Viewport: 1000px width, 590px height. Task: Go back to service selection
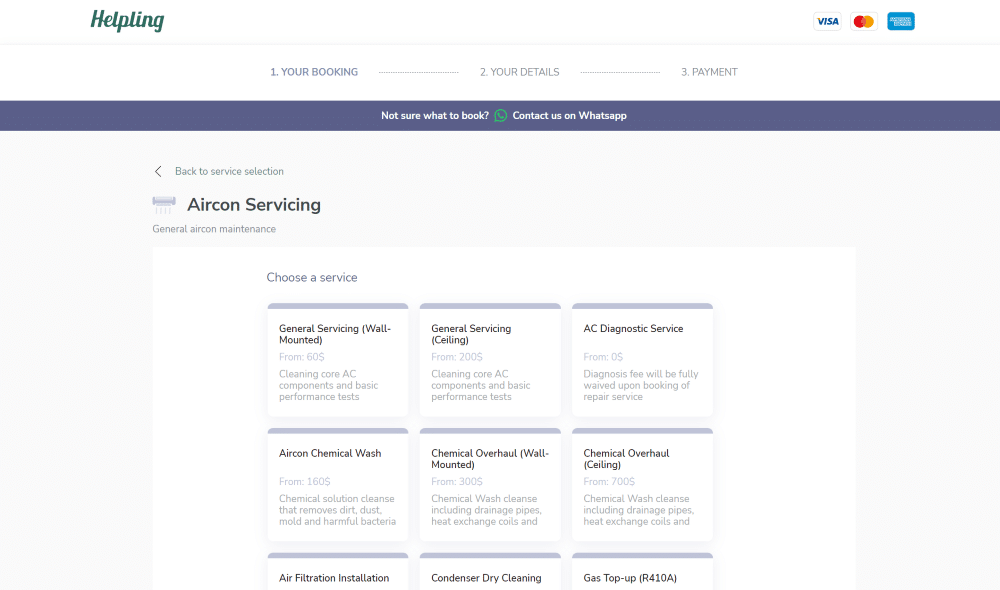point(229,171)
